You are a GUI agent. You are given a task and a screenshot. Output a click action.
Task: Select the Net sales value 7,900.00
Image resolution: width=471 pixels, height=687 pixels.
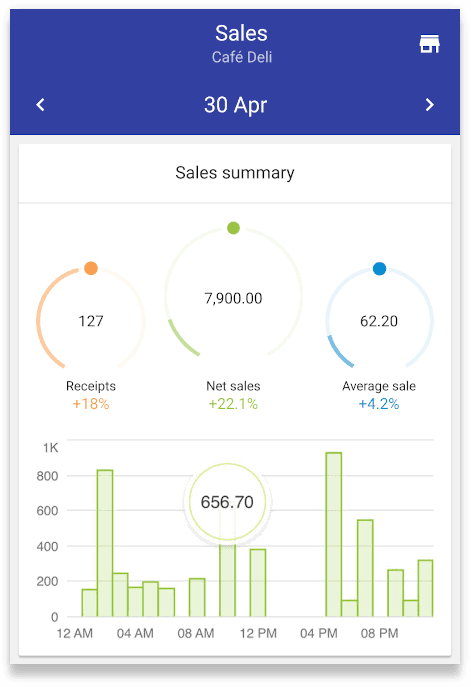point(234,298)
